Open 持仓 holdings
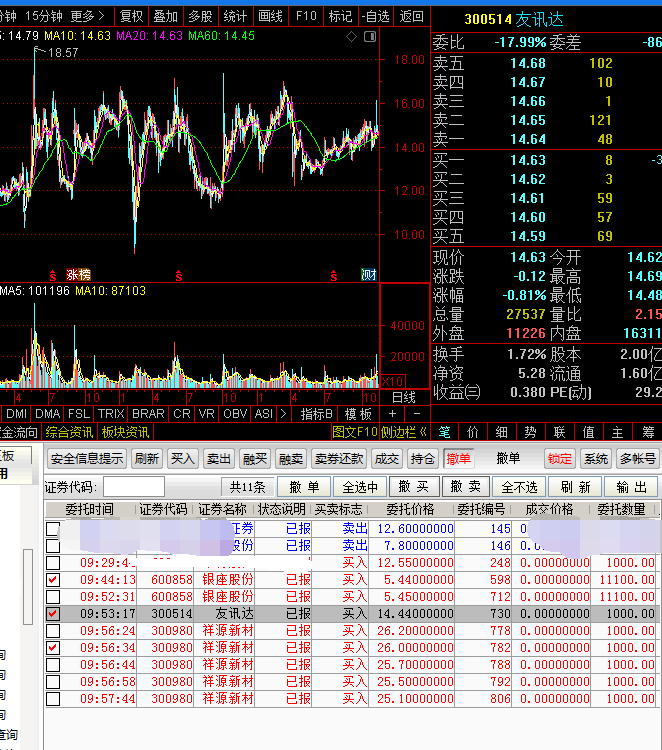 [423, 459]
